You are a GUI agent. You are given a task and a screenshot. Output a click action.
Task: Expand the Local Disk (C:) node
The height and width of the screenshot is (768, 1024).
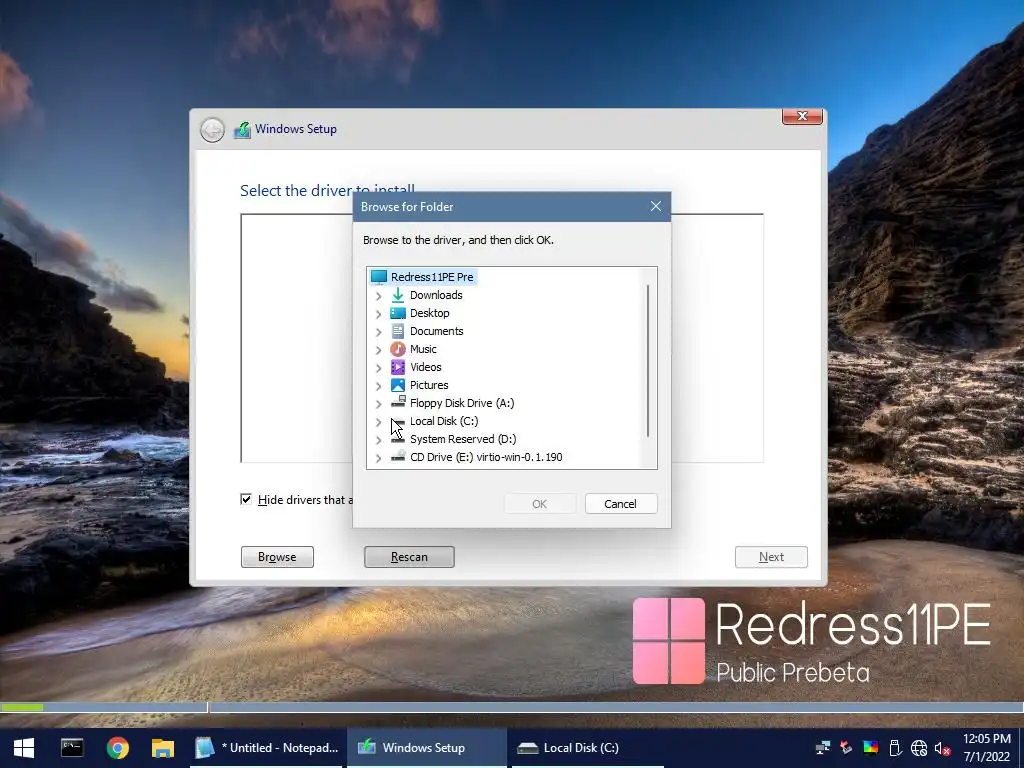coord(379,422)
